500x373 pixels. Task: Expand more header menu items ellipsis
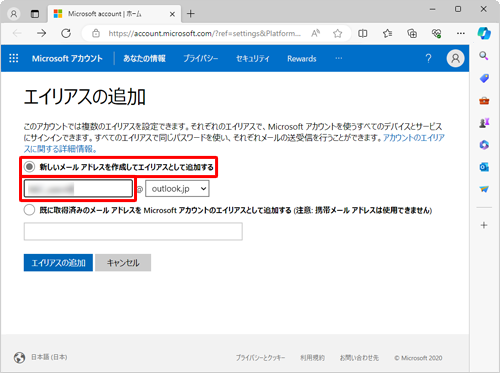pyautogui.click(x=339, y=58)
